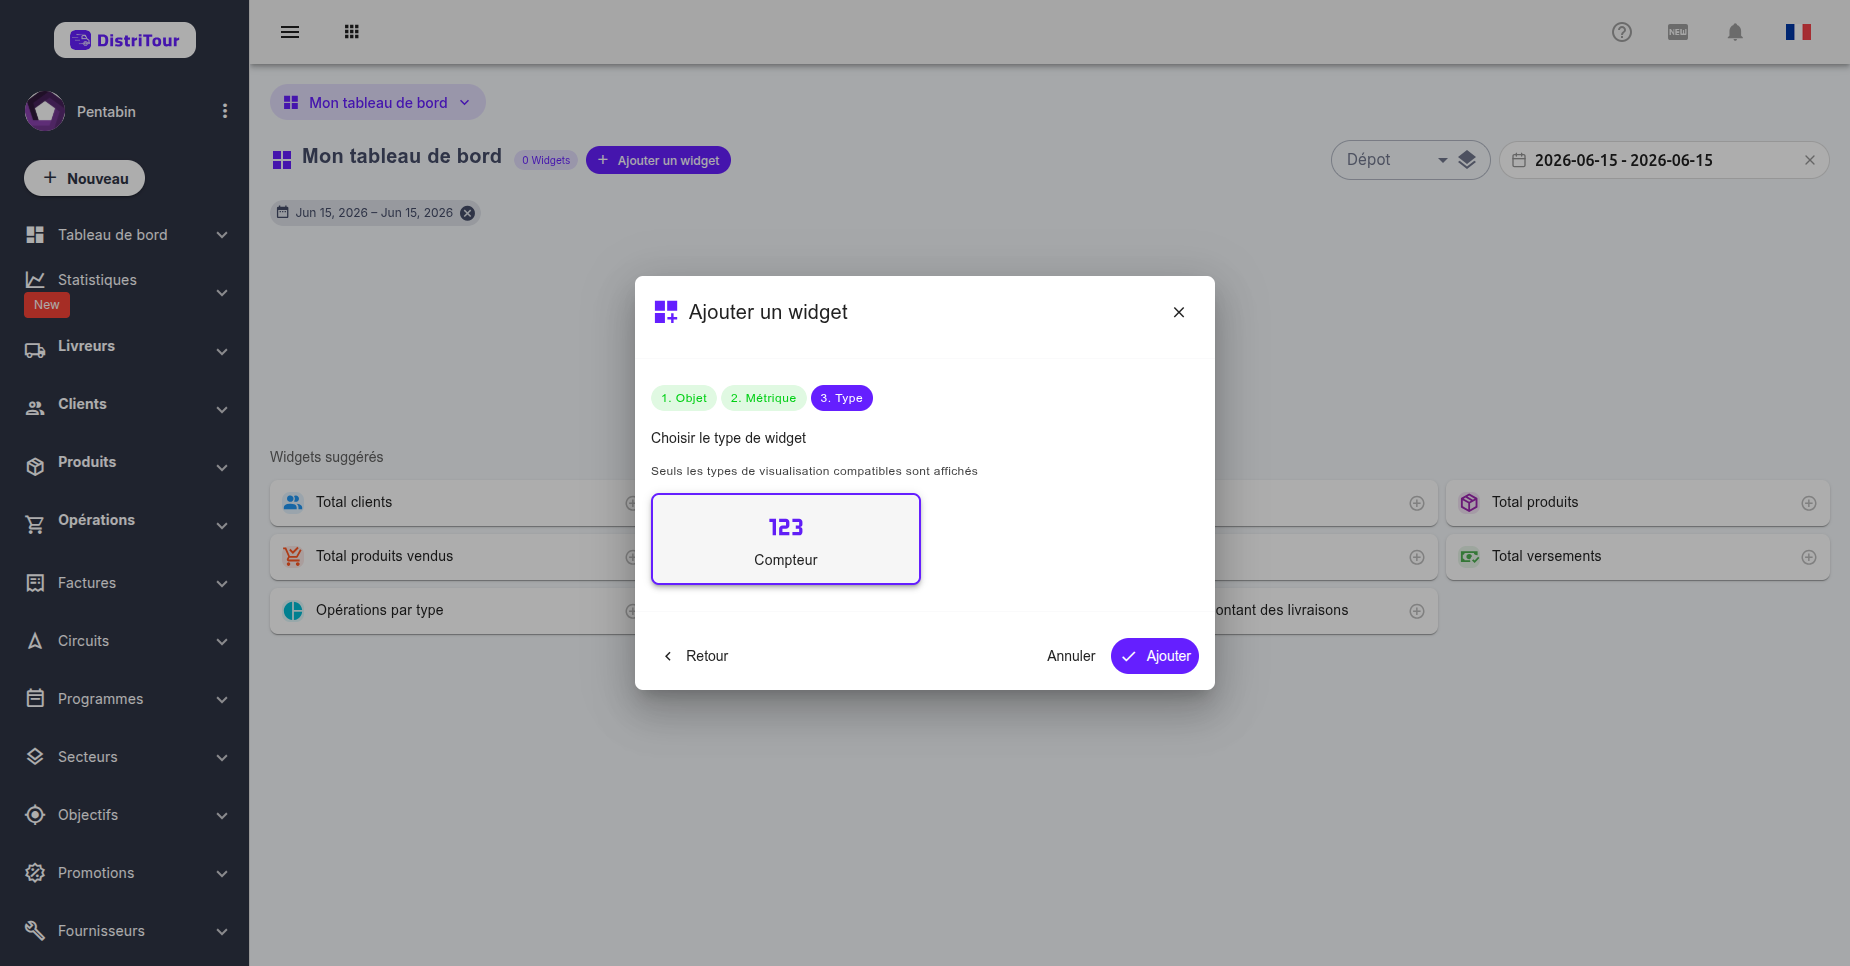Click the Ajouter confirm button
This screenshot has height=966, width=1850.
[x=1155, y=656]
